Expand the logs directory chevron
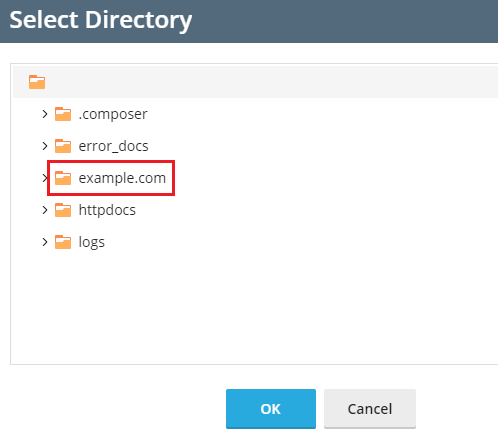498x445 pixels. click(x=45, y=242)
